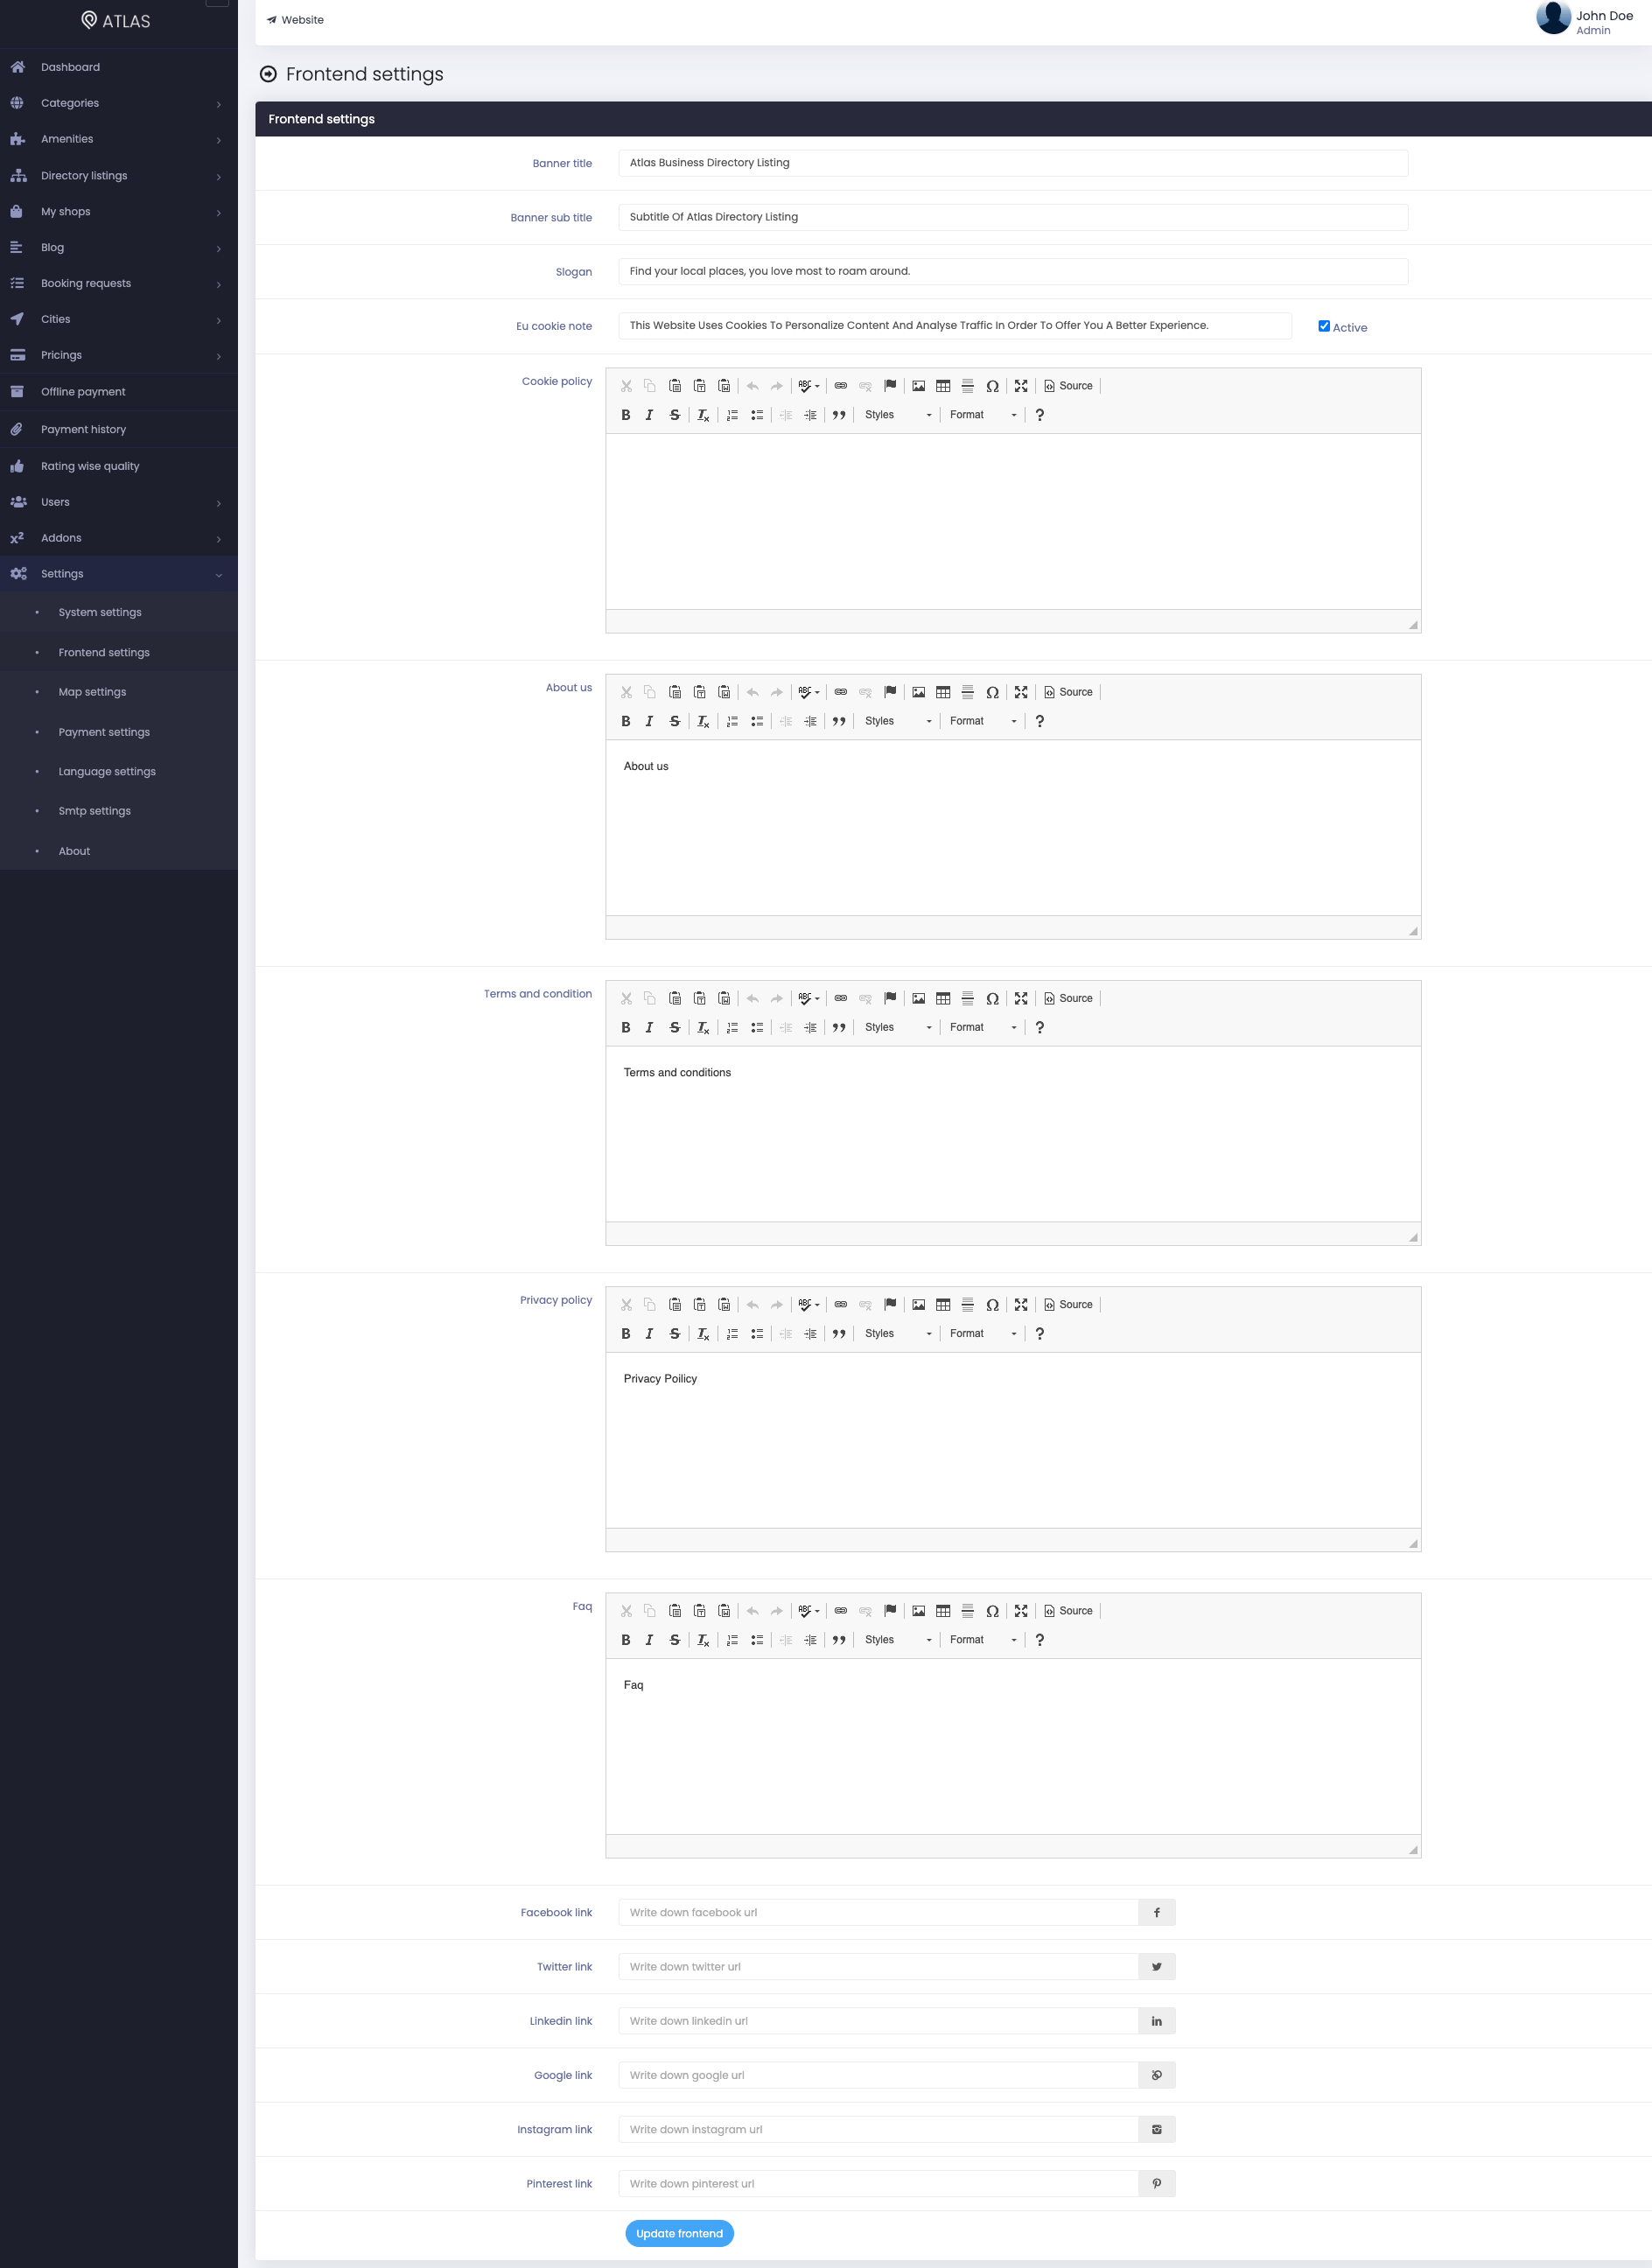Click the ATLAS logo
Viewport: 1652px width, 2268px height.
(x=116, y=21)
